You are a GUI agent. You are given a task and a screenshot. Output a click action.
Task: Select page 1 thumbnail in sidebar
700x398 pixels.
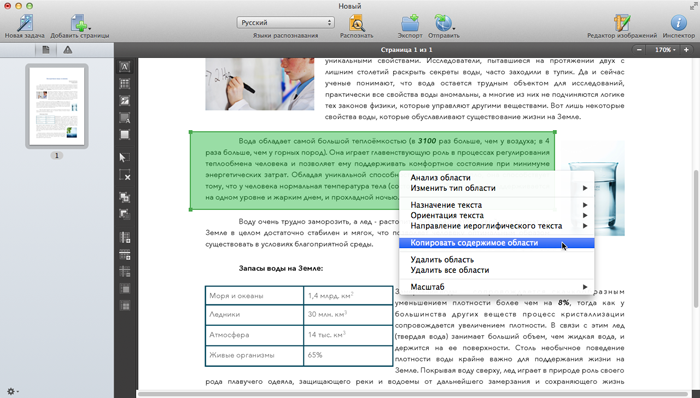coord(57,106)
